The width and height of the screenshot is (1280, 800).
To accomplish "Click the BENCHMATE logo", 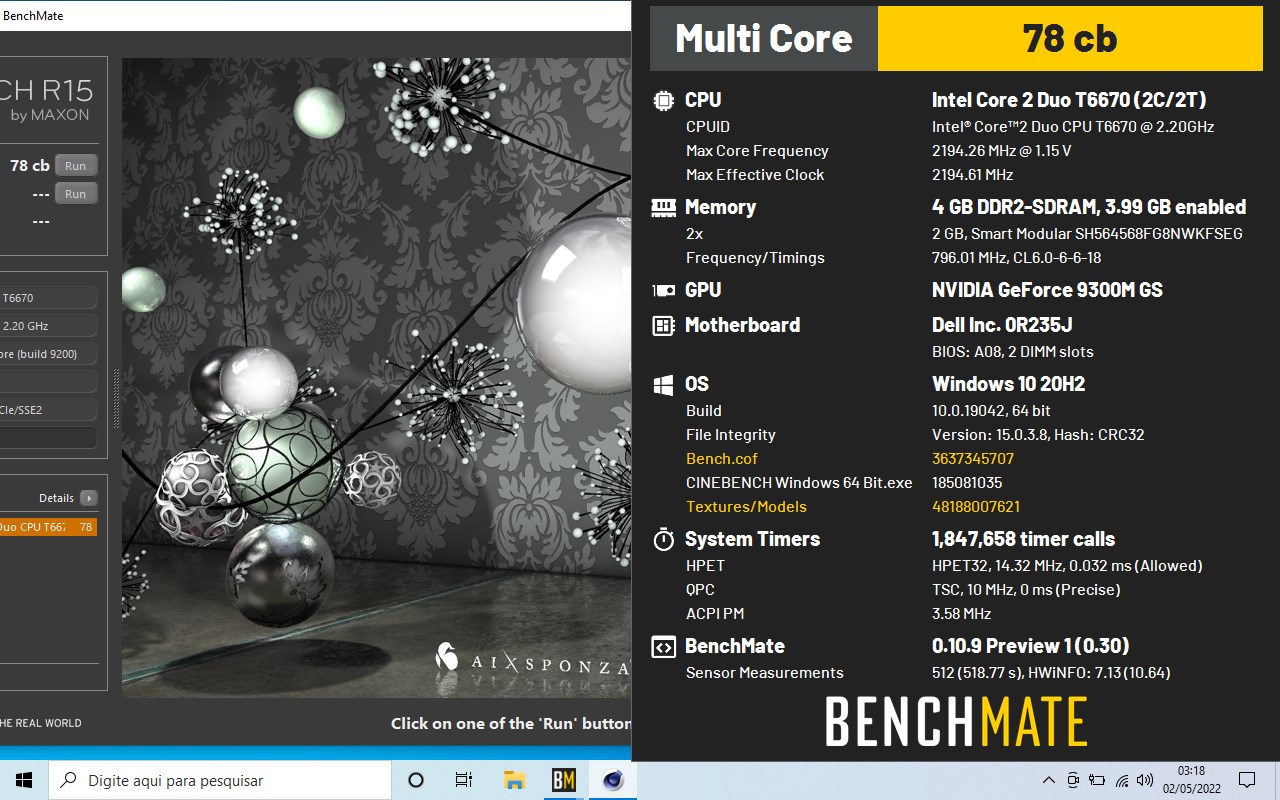I will (956, 722).
